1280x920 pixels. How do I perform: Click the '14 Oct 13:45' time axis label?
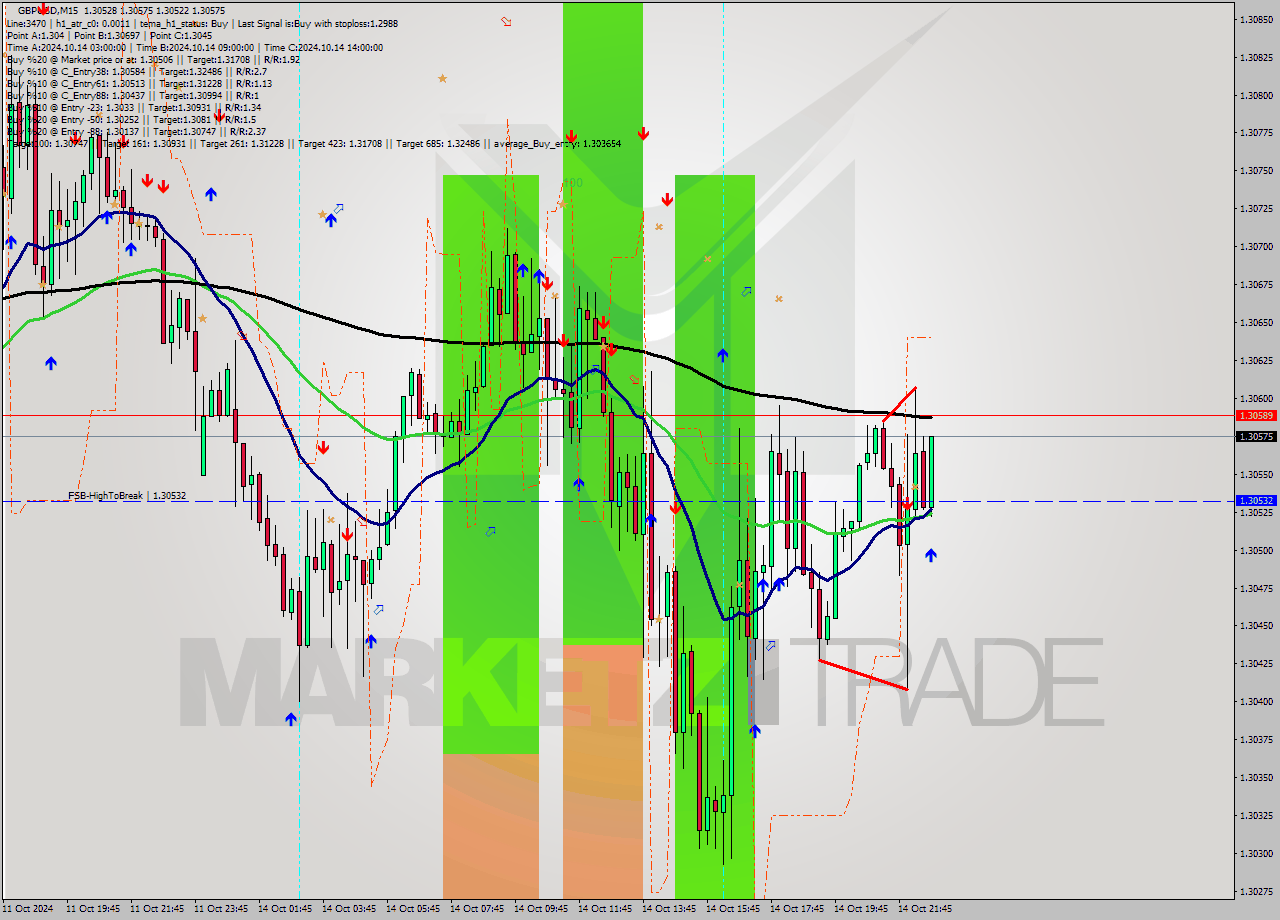[669, 909]
